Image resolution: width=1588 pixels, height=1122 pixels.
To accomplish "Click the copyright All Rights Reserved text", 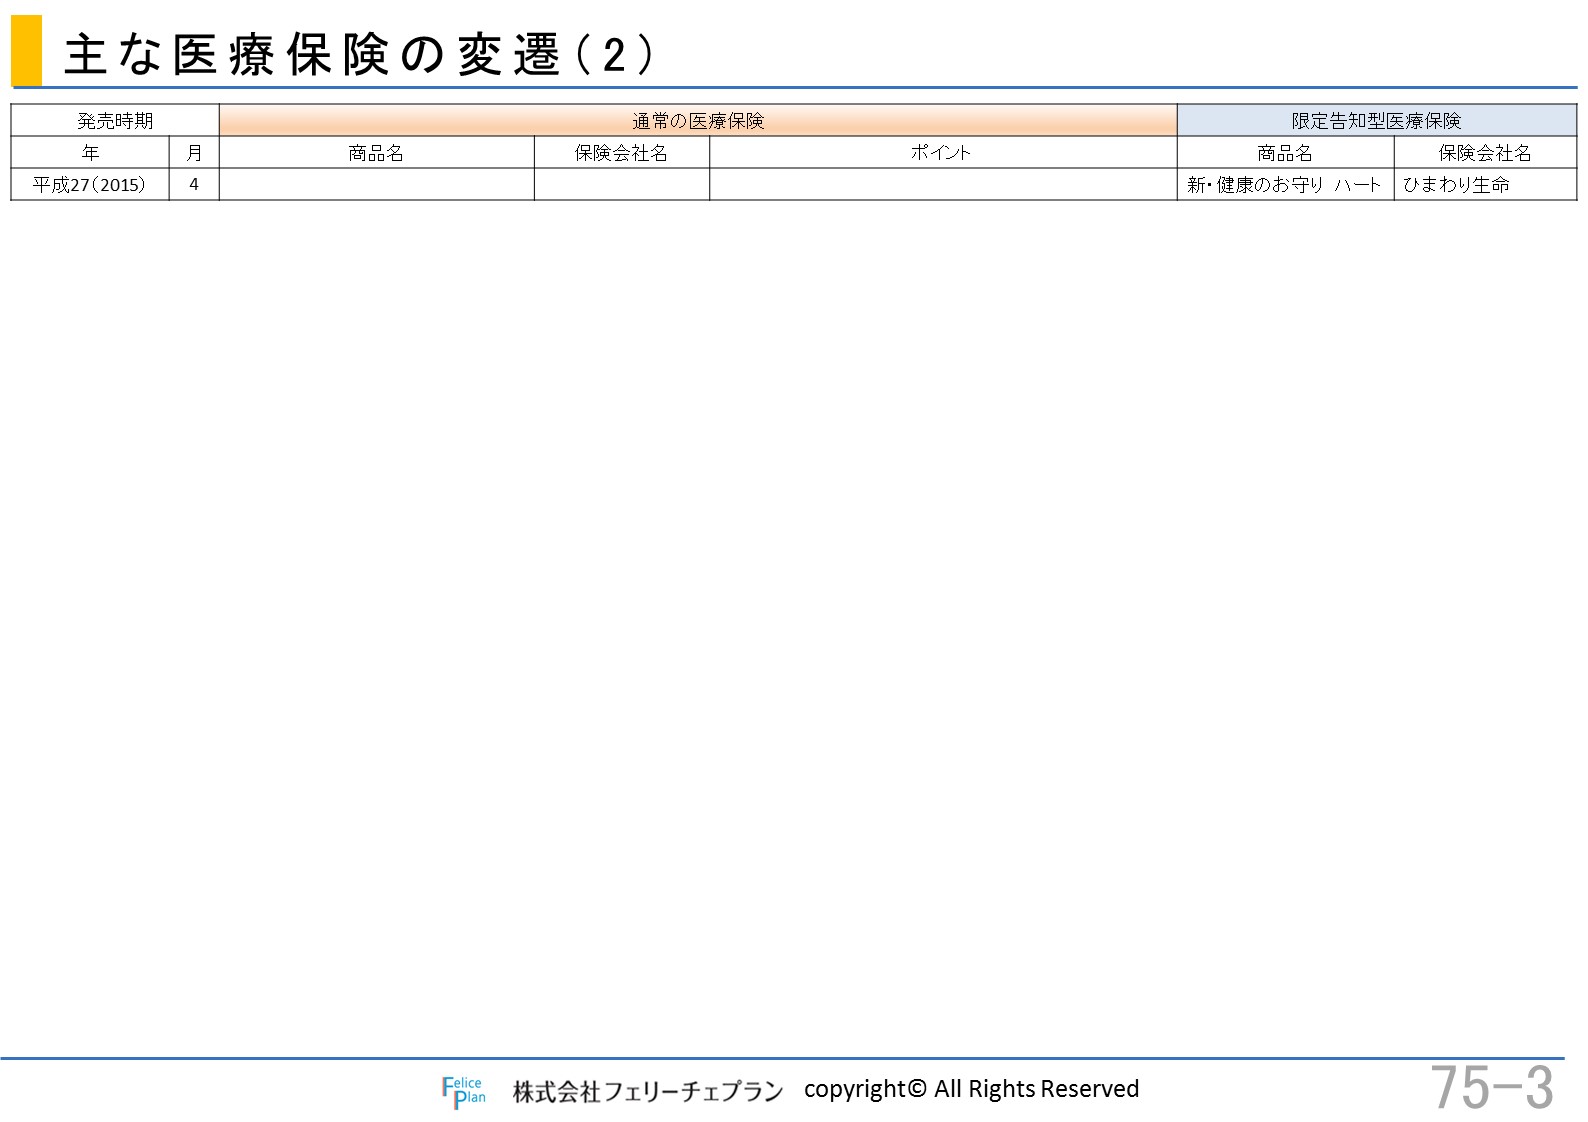I will pos(971,1089).
